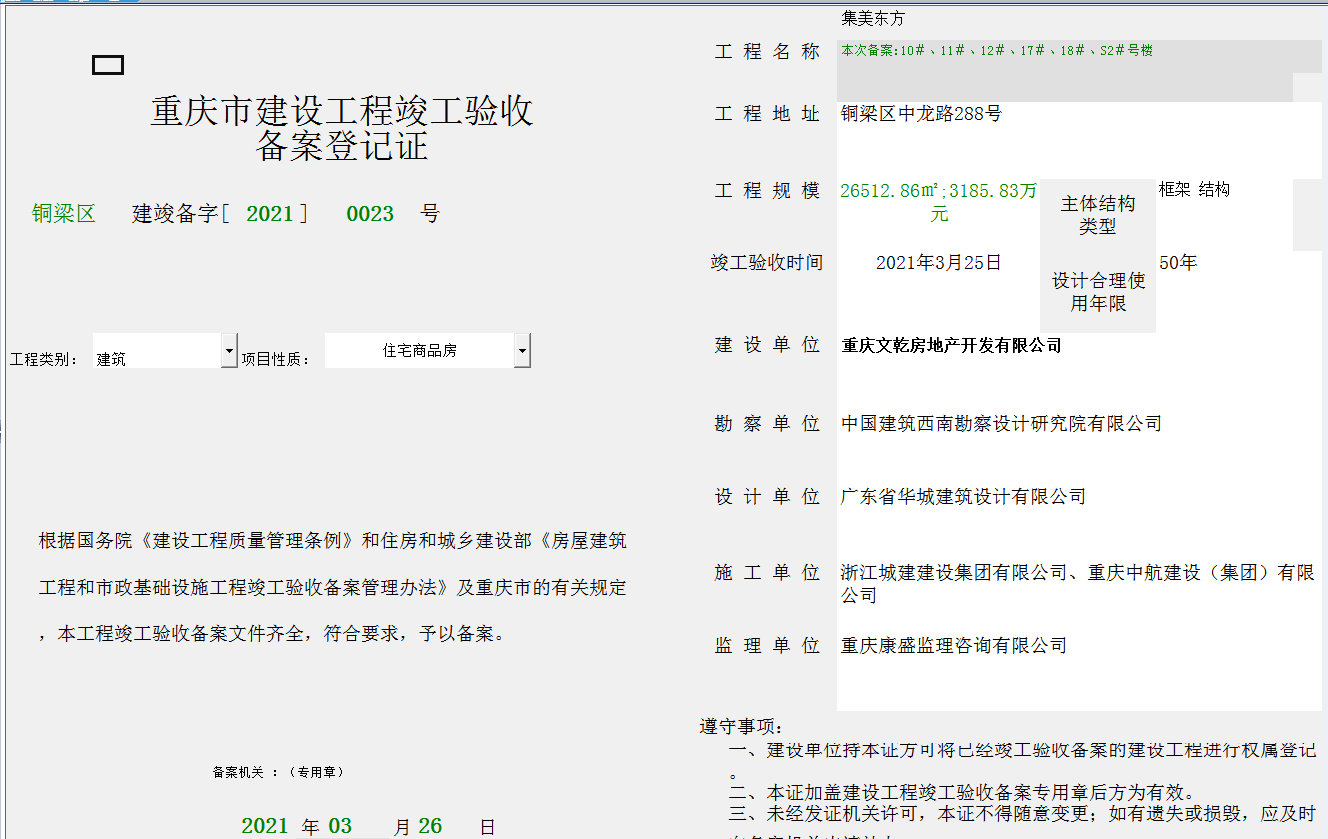Click the filing day value 26

430,826
